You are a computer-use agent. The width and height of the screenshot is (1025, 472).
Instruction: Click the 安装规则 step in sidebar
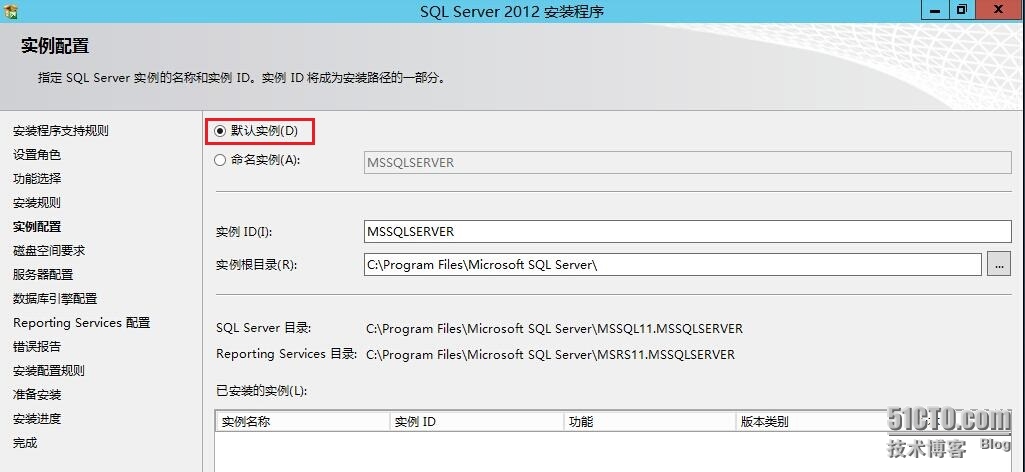[x=37, y=203]
